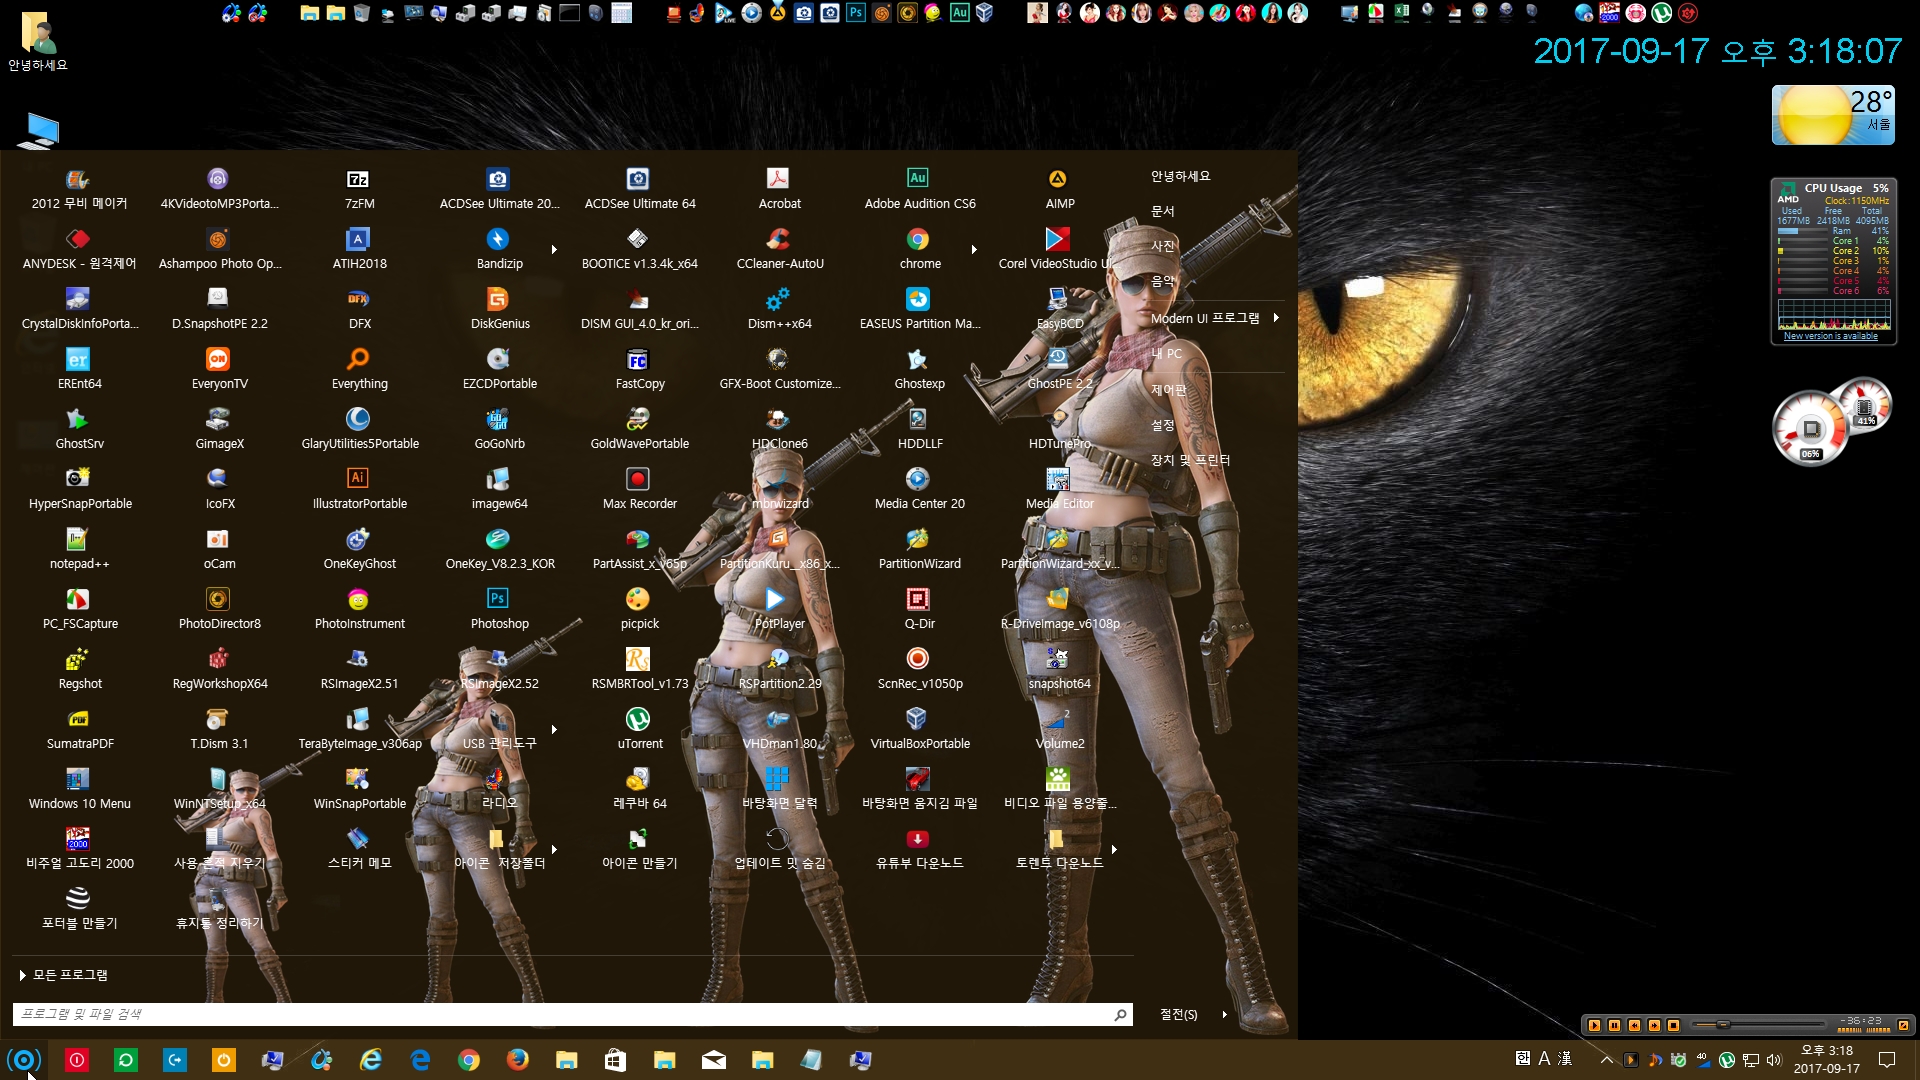The height and width of the screenshot is (1080, 1920).
Task: Open picpick capture tool
Action: point(639,609)
